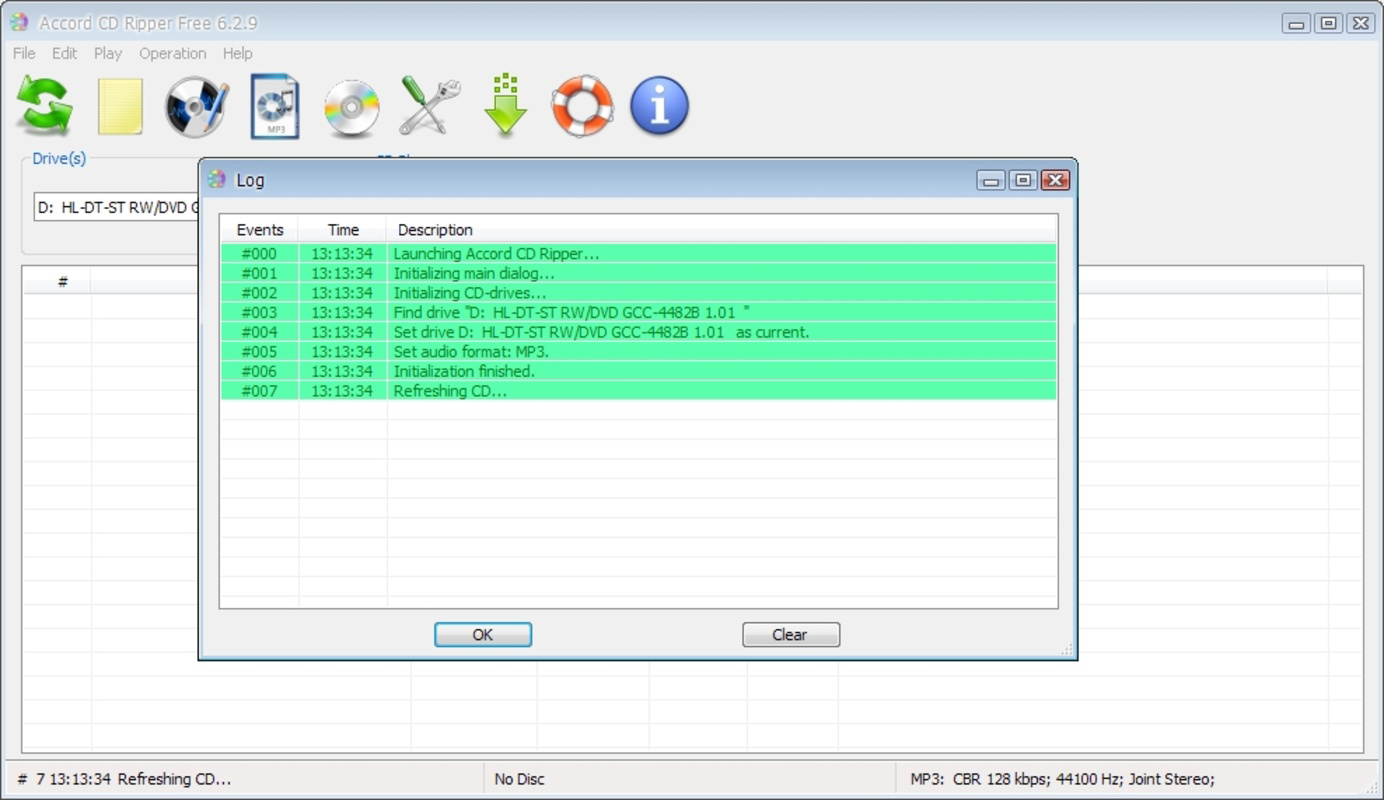
Task: Click status bar '# 7 13:13:34 Refreshing CD…'
Action: (124, 779)
